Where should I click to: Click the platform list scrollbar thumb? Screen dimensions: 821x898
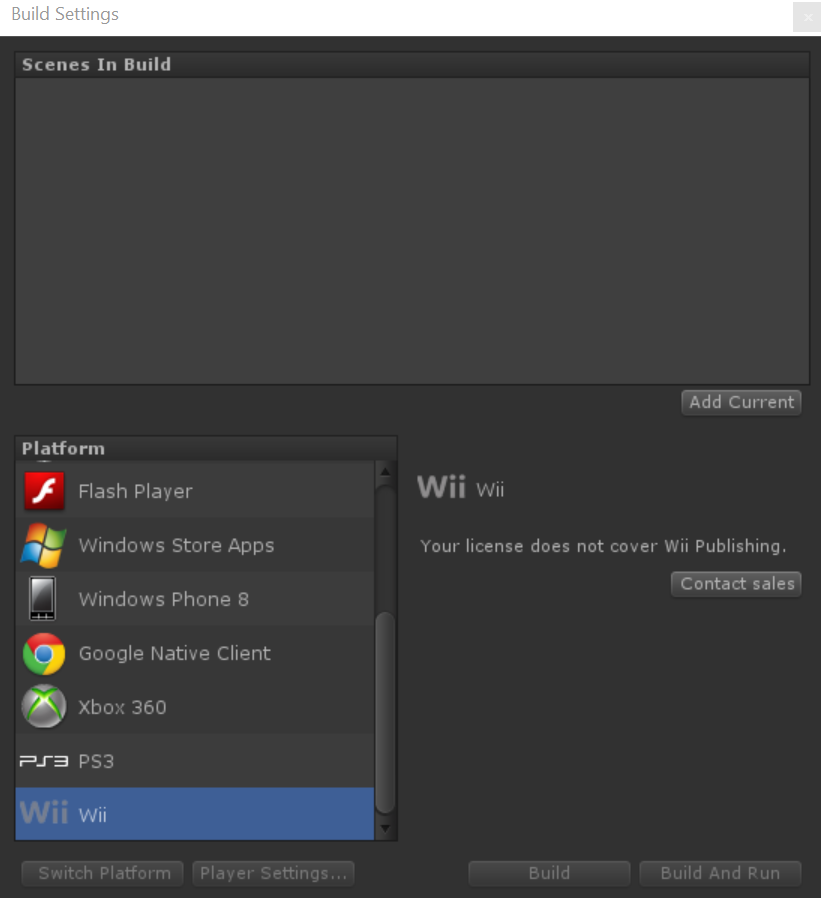click(385, 712)
